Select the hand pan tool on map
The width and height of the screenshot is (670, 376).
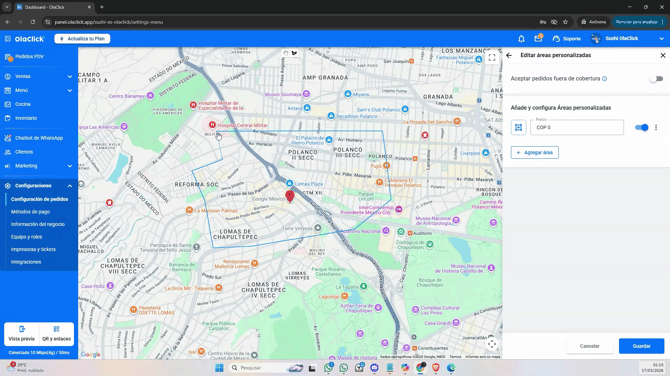coord(286,53)
